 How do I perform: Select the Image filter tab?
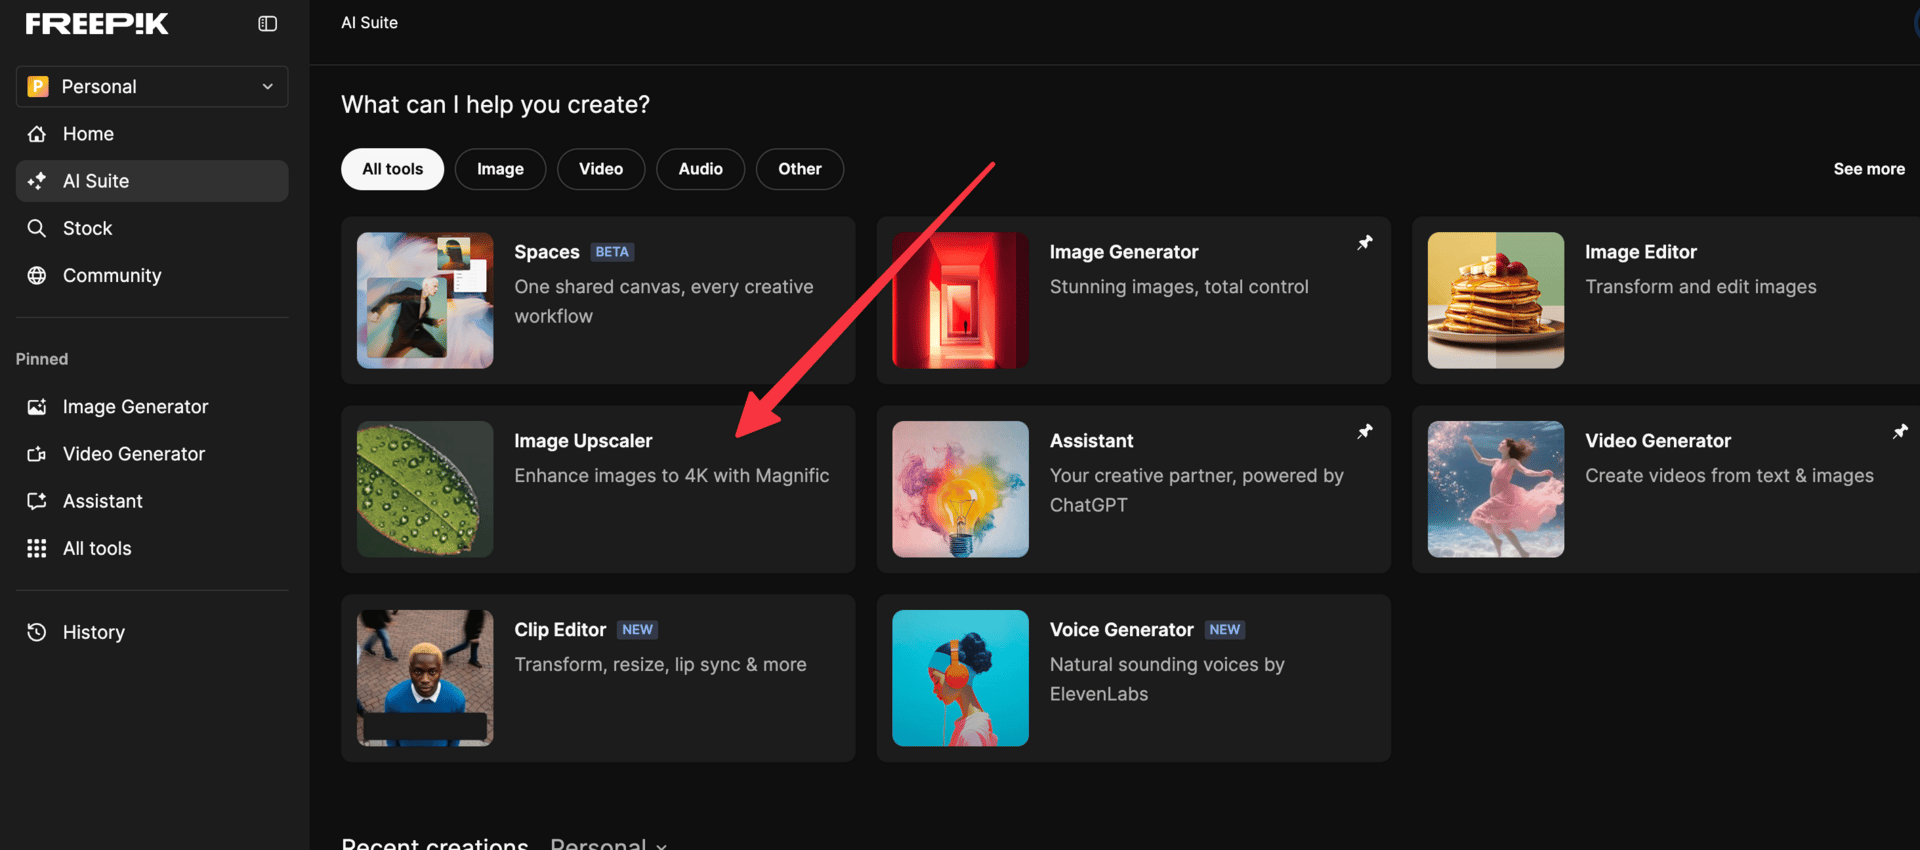500,169
